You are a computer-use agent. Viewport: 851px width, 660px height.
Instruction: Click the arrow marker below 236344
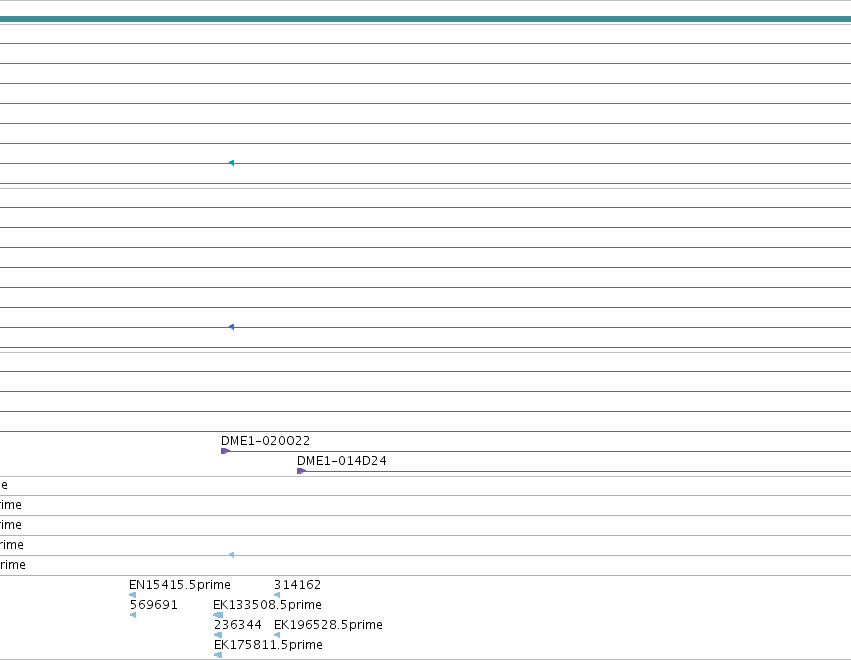(x=218, y=635)
